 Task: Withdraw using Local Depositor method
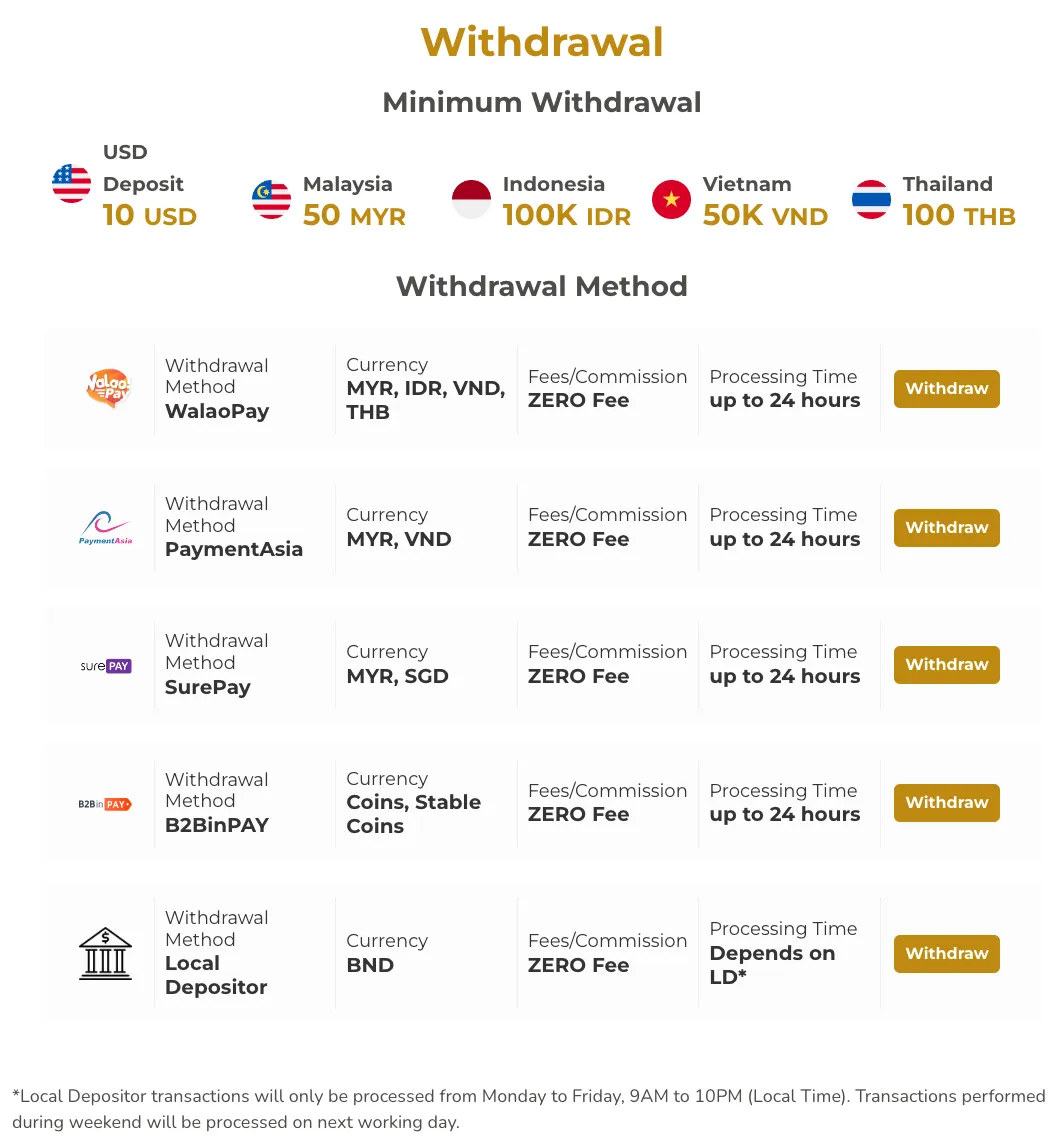click(946, 954)
